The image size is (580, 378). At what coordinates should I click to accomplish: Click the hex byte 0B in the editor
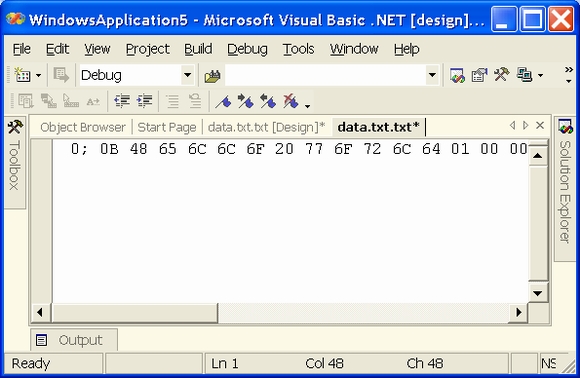(109, 149)
